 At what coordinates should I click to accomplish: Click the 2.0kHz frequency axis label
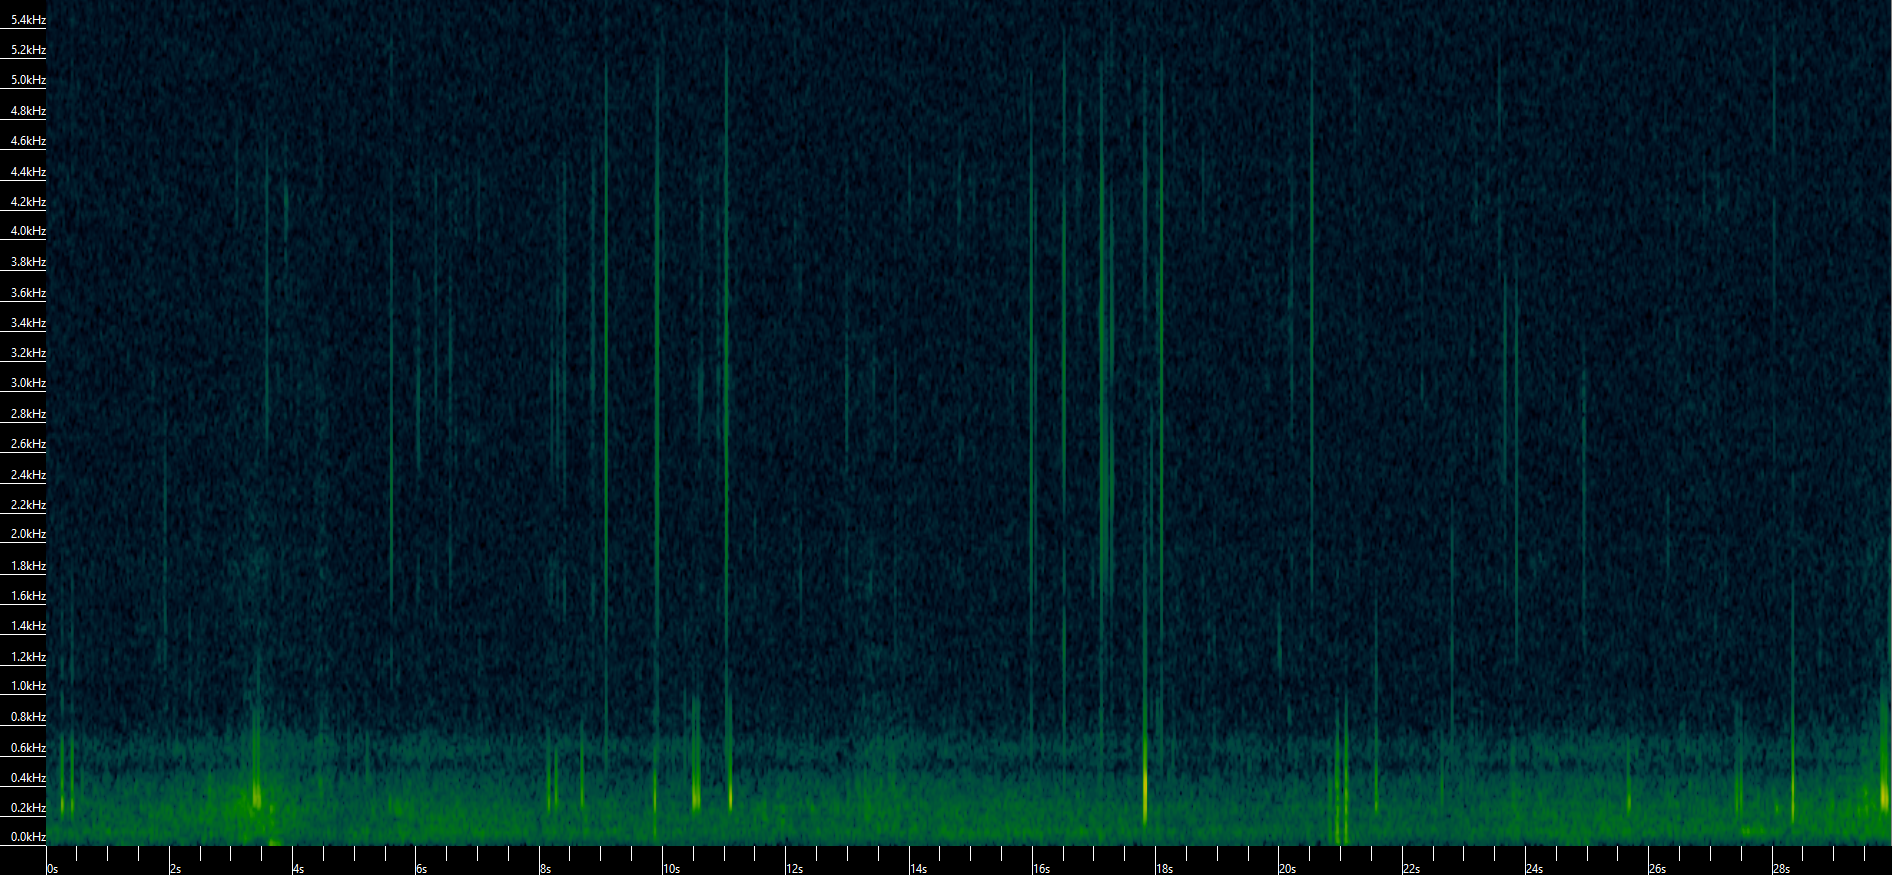point(28,534)
